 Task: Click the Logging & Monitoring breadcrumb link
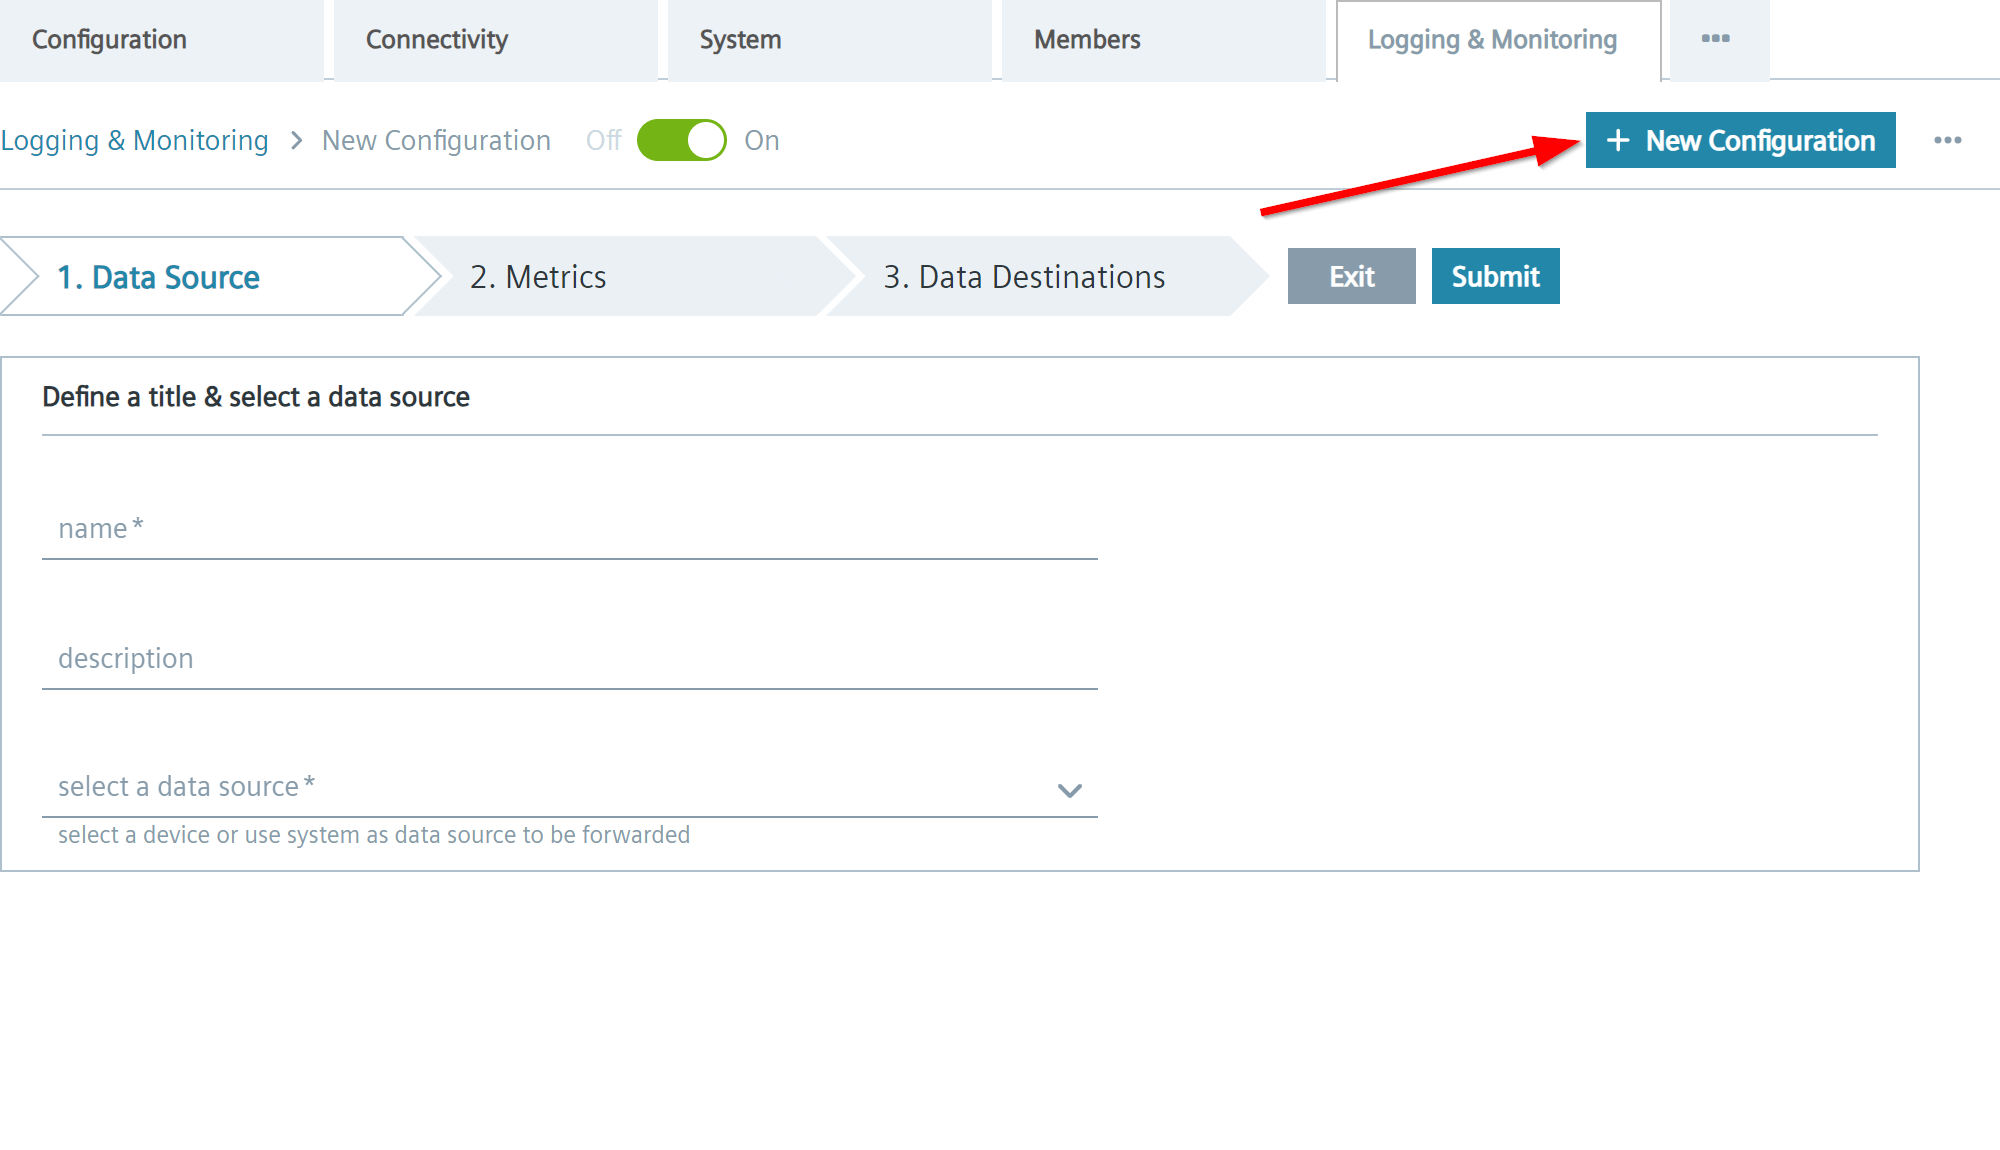click(135, 141)
